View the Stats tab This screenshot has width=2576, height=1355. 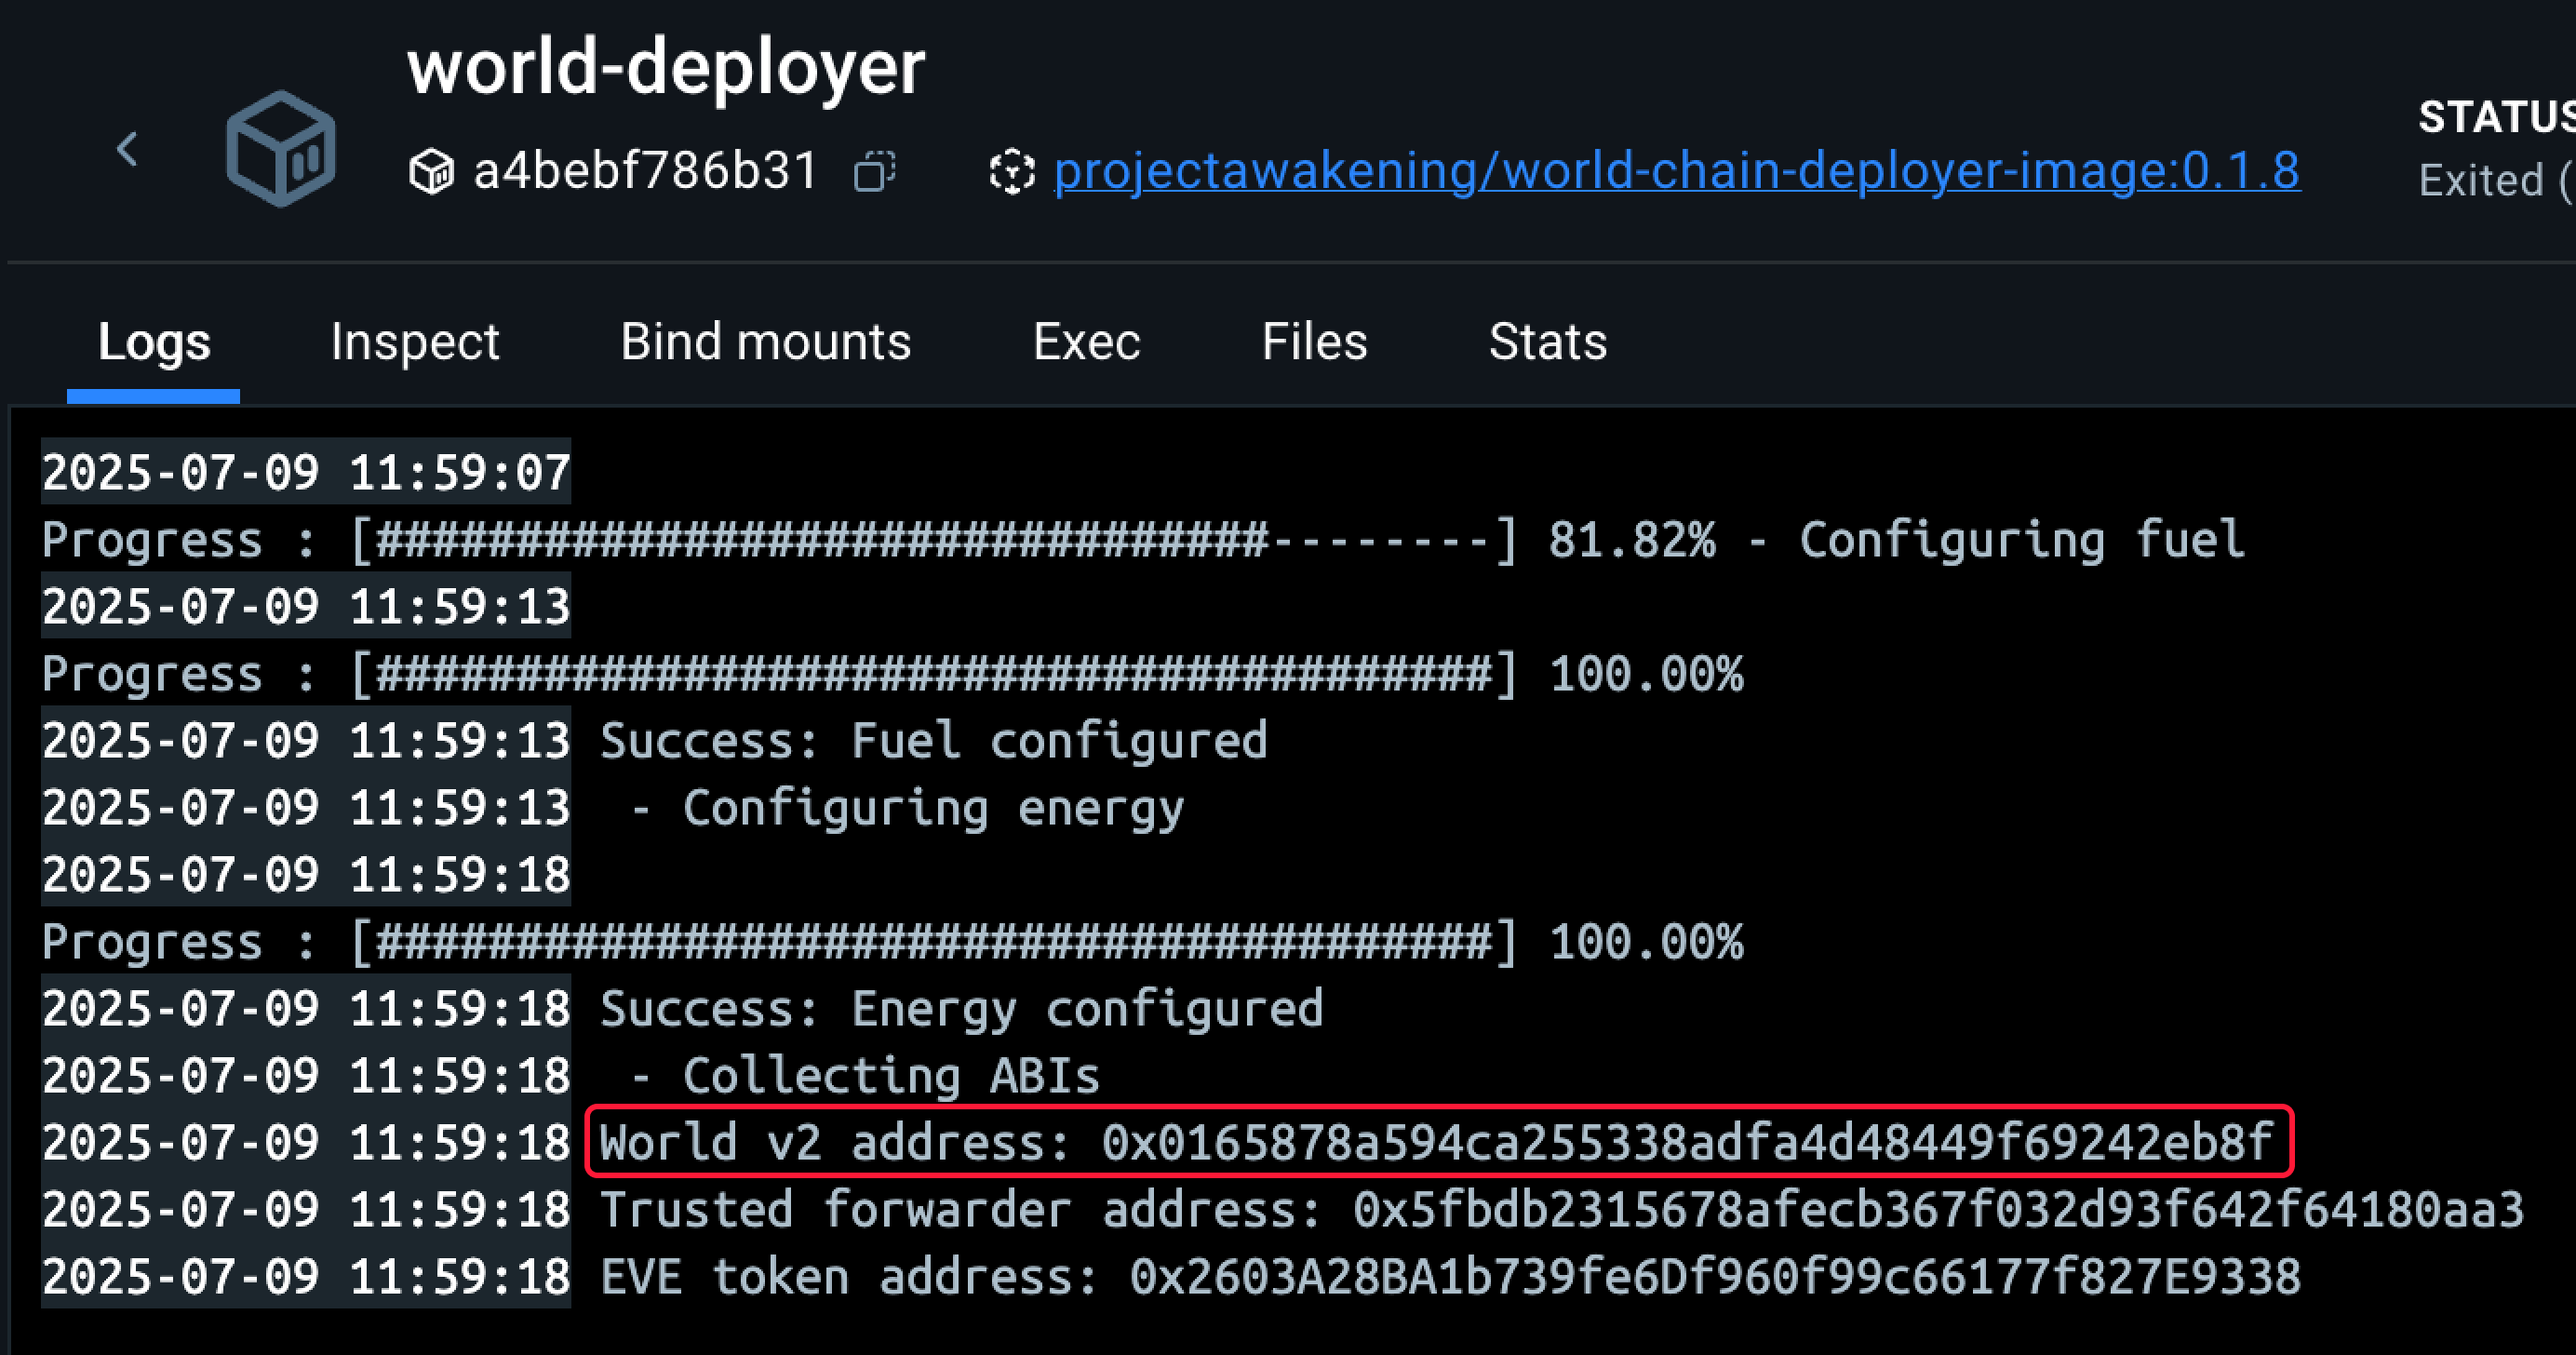click(1548, 342)
